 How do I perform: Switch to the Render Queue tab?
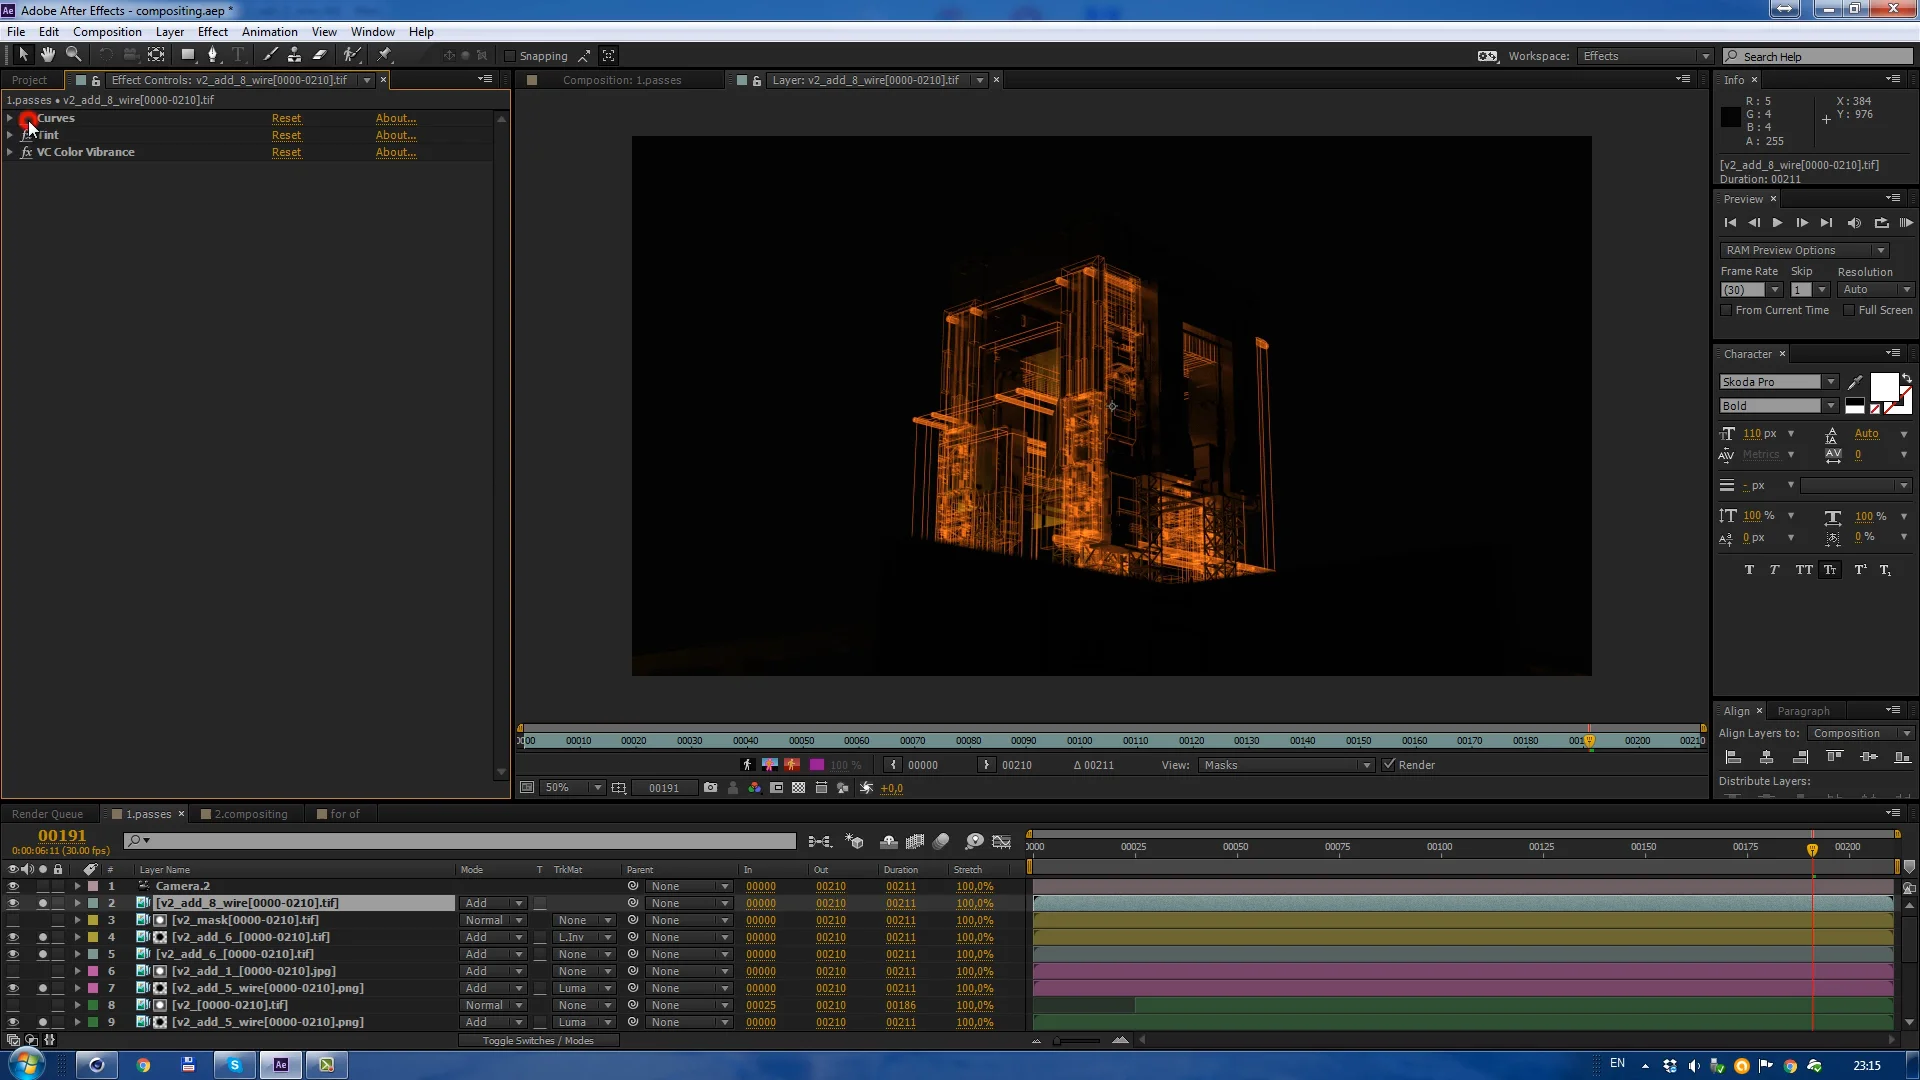click(47, 814)
